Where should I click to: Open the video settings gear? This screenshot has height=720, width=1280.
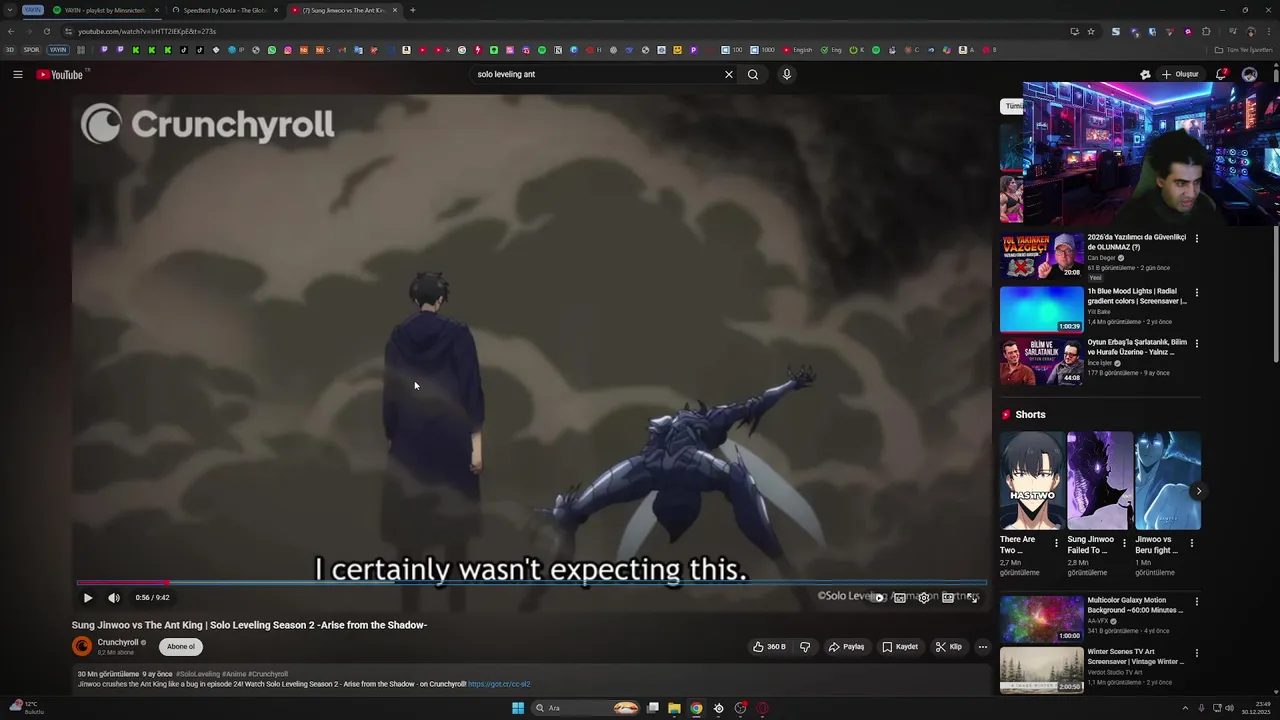tap(924, 598)
